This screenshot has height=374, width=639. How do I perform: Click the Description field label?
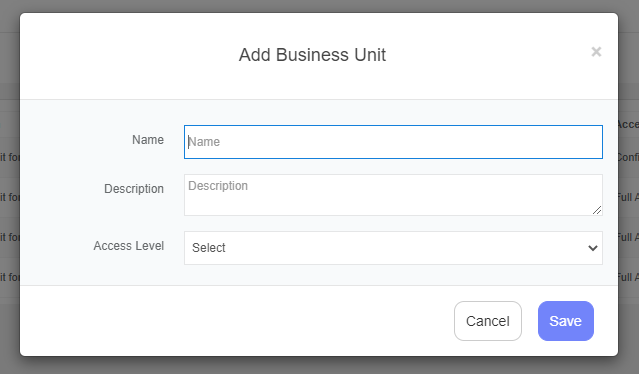pyautogui.click(x=134, y=189)
